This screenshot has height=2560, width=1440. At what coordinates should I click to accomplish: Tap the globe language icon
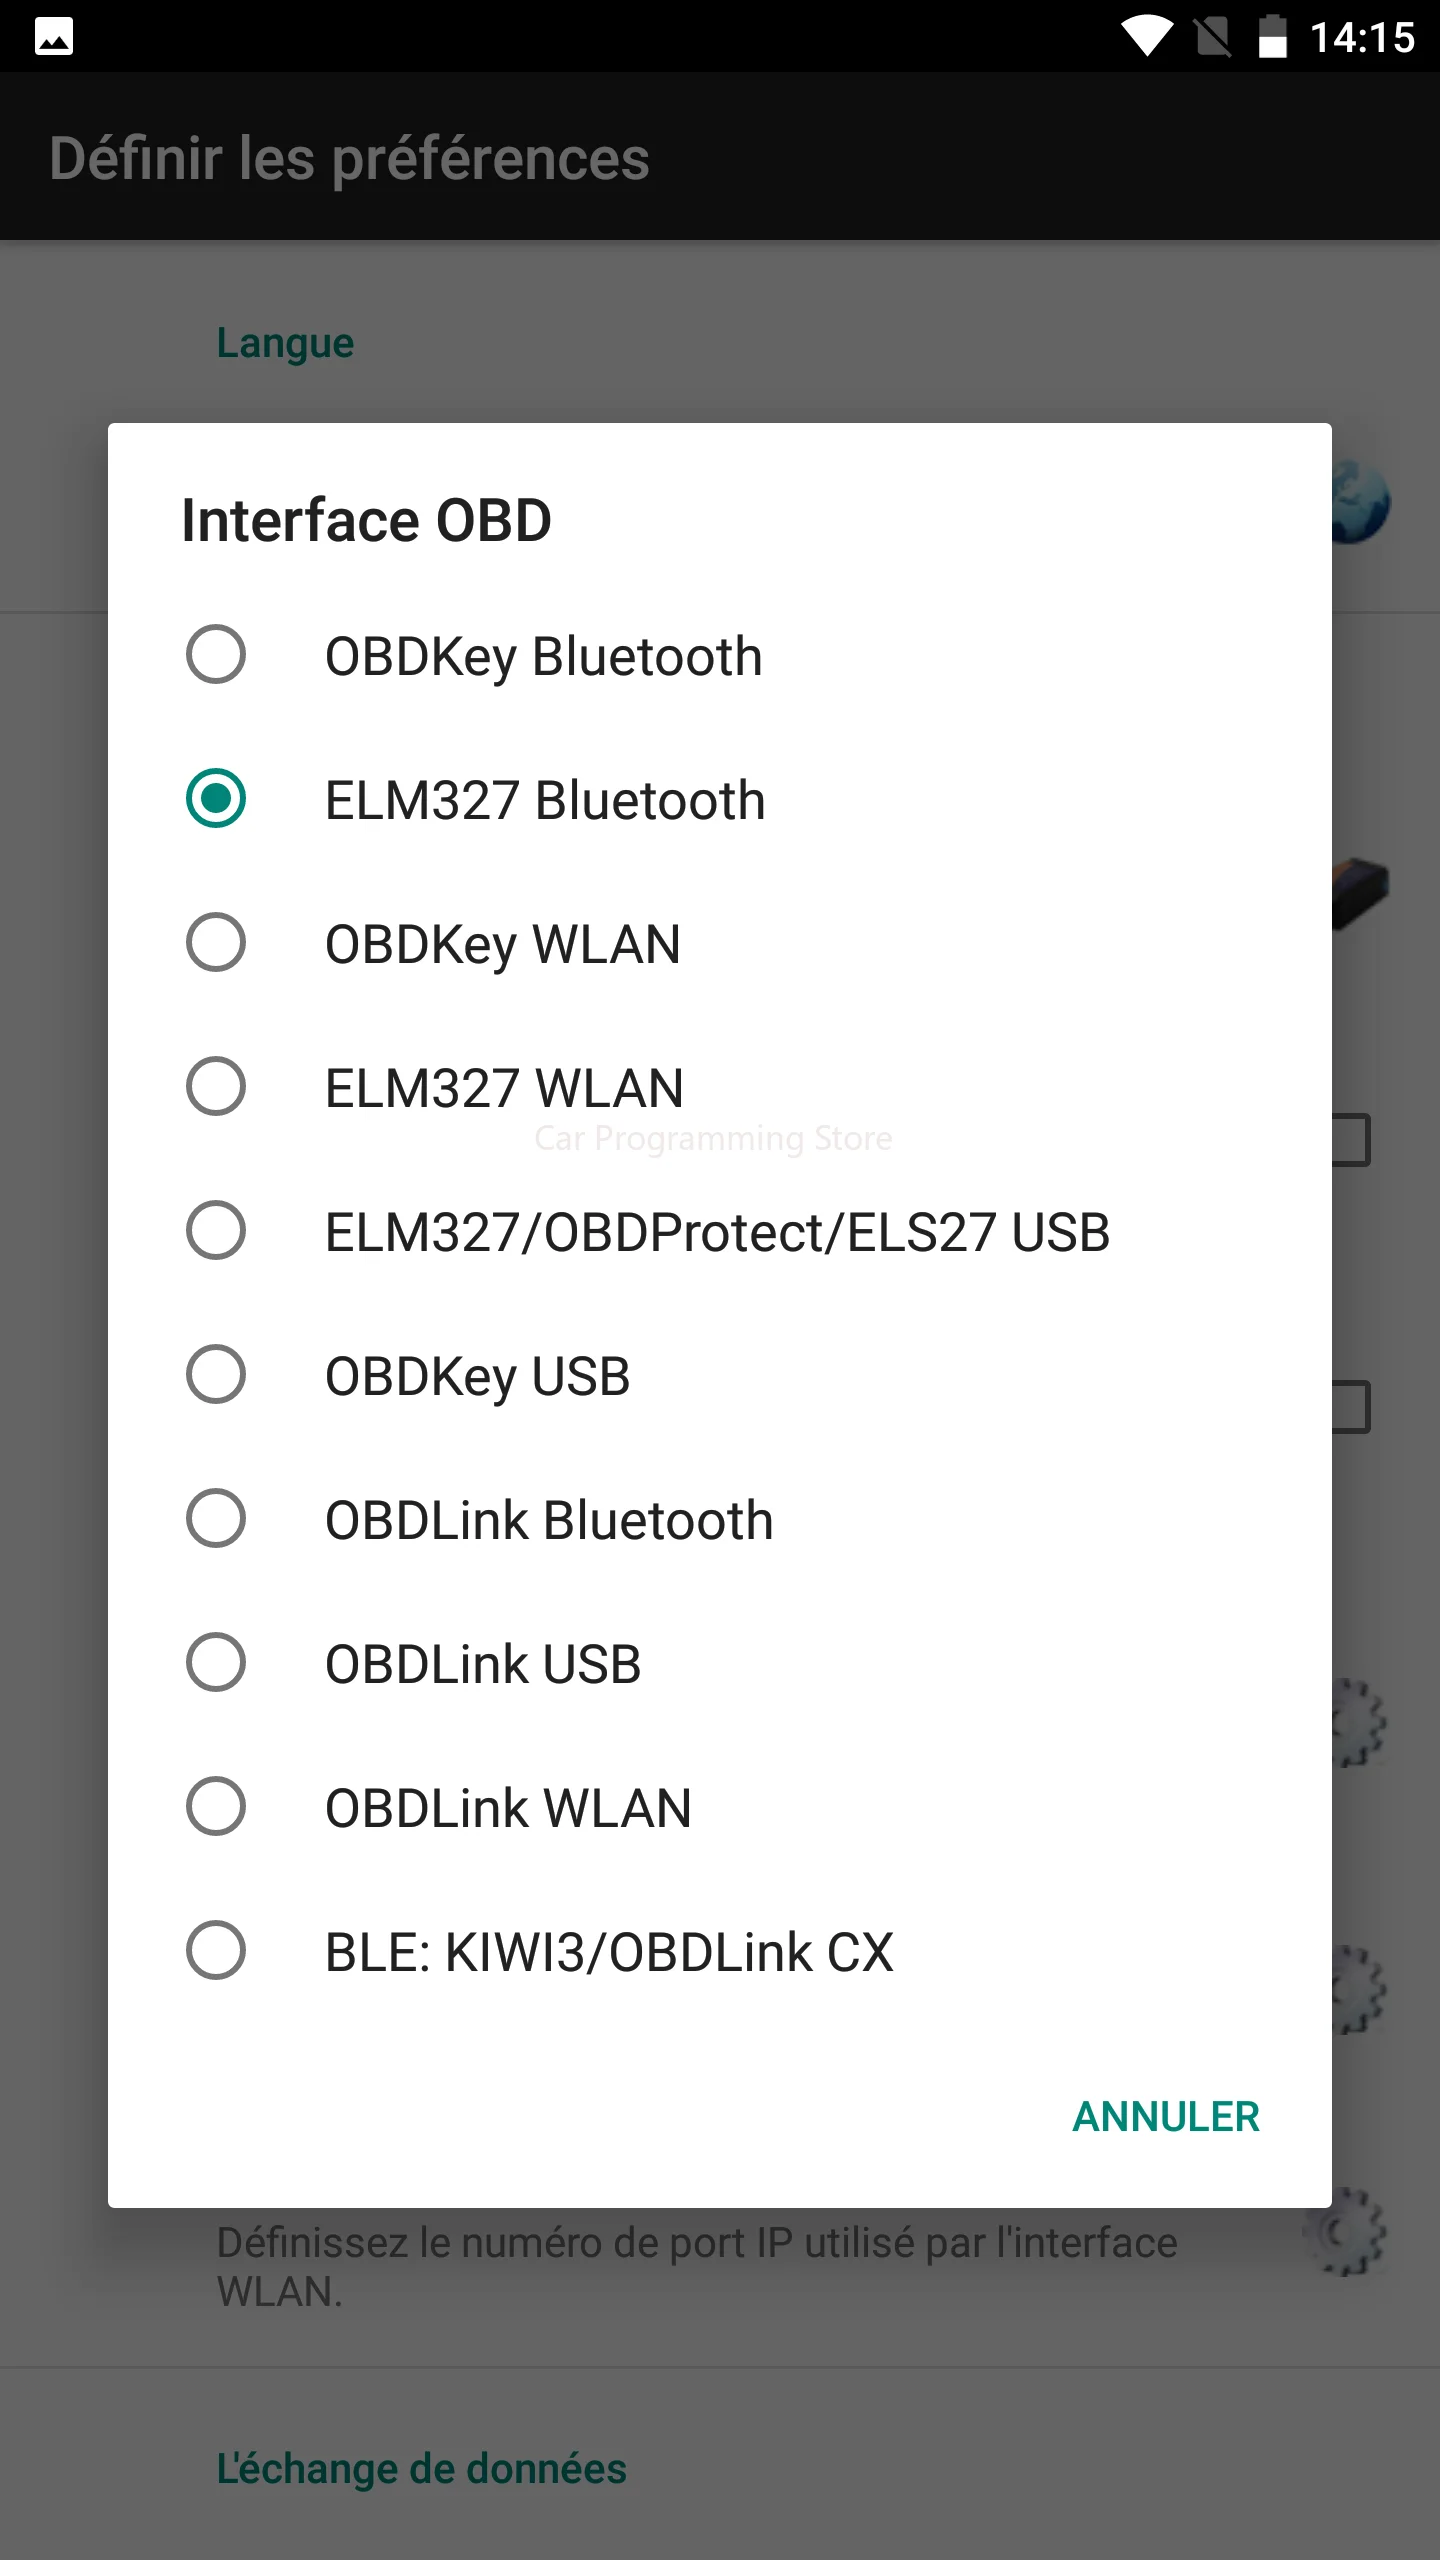[x=1360, y=502]
